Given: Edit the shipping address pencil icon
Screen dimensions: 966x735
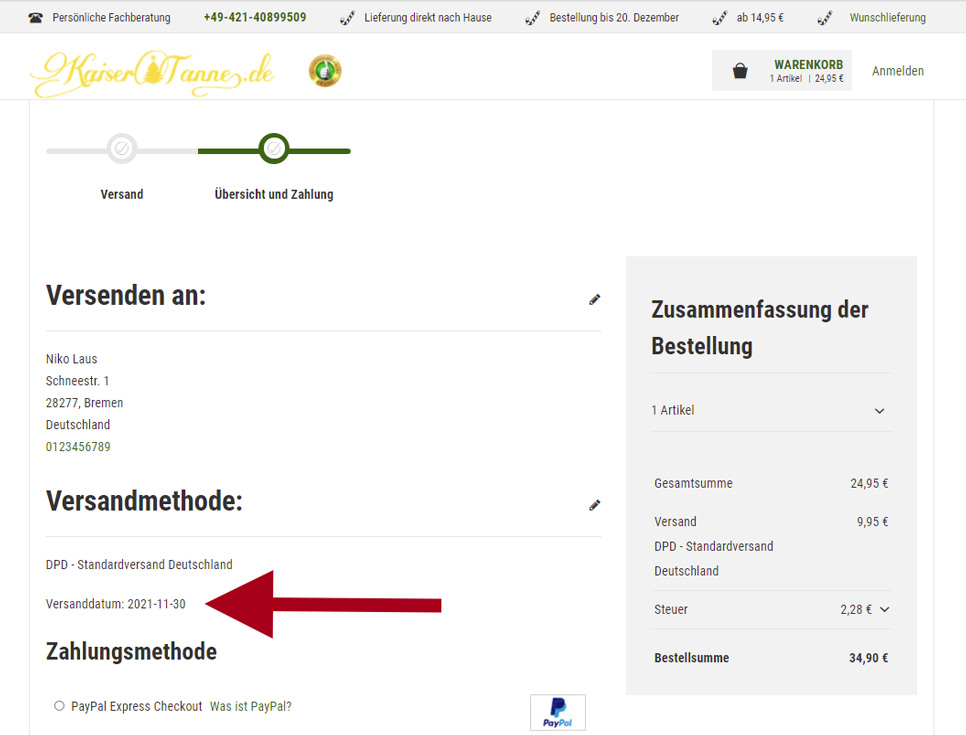Looking at the screenshot, I should coord(595,299).
